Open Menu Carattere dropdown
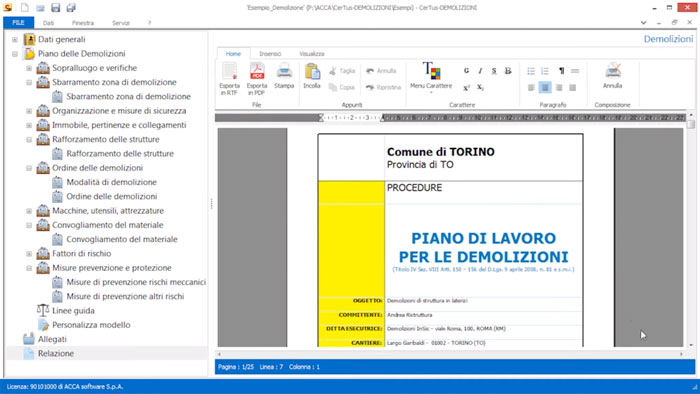 (x=431, y=77)
